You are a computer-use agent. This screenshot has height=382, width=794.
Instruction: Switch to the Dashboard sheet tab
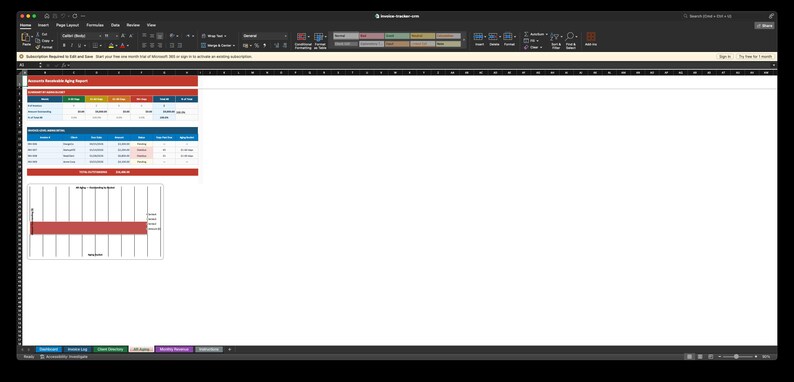[49, 350]
